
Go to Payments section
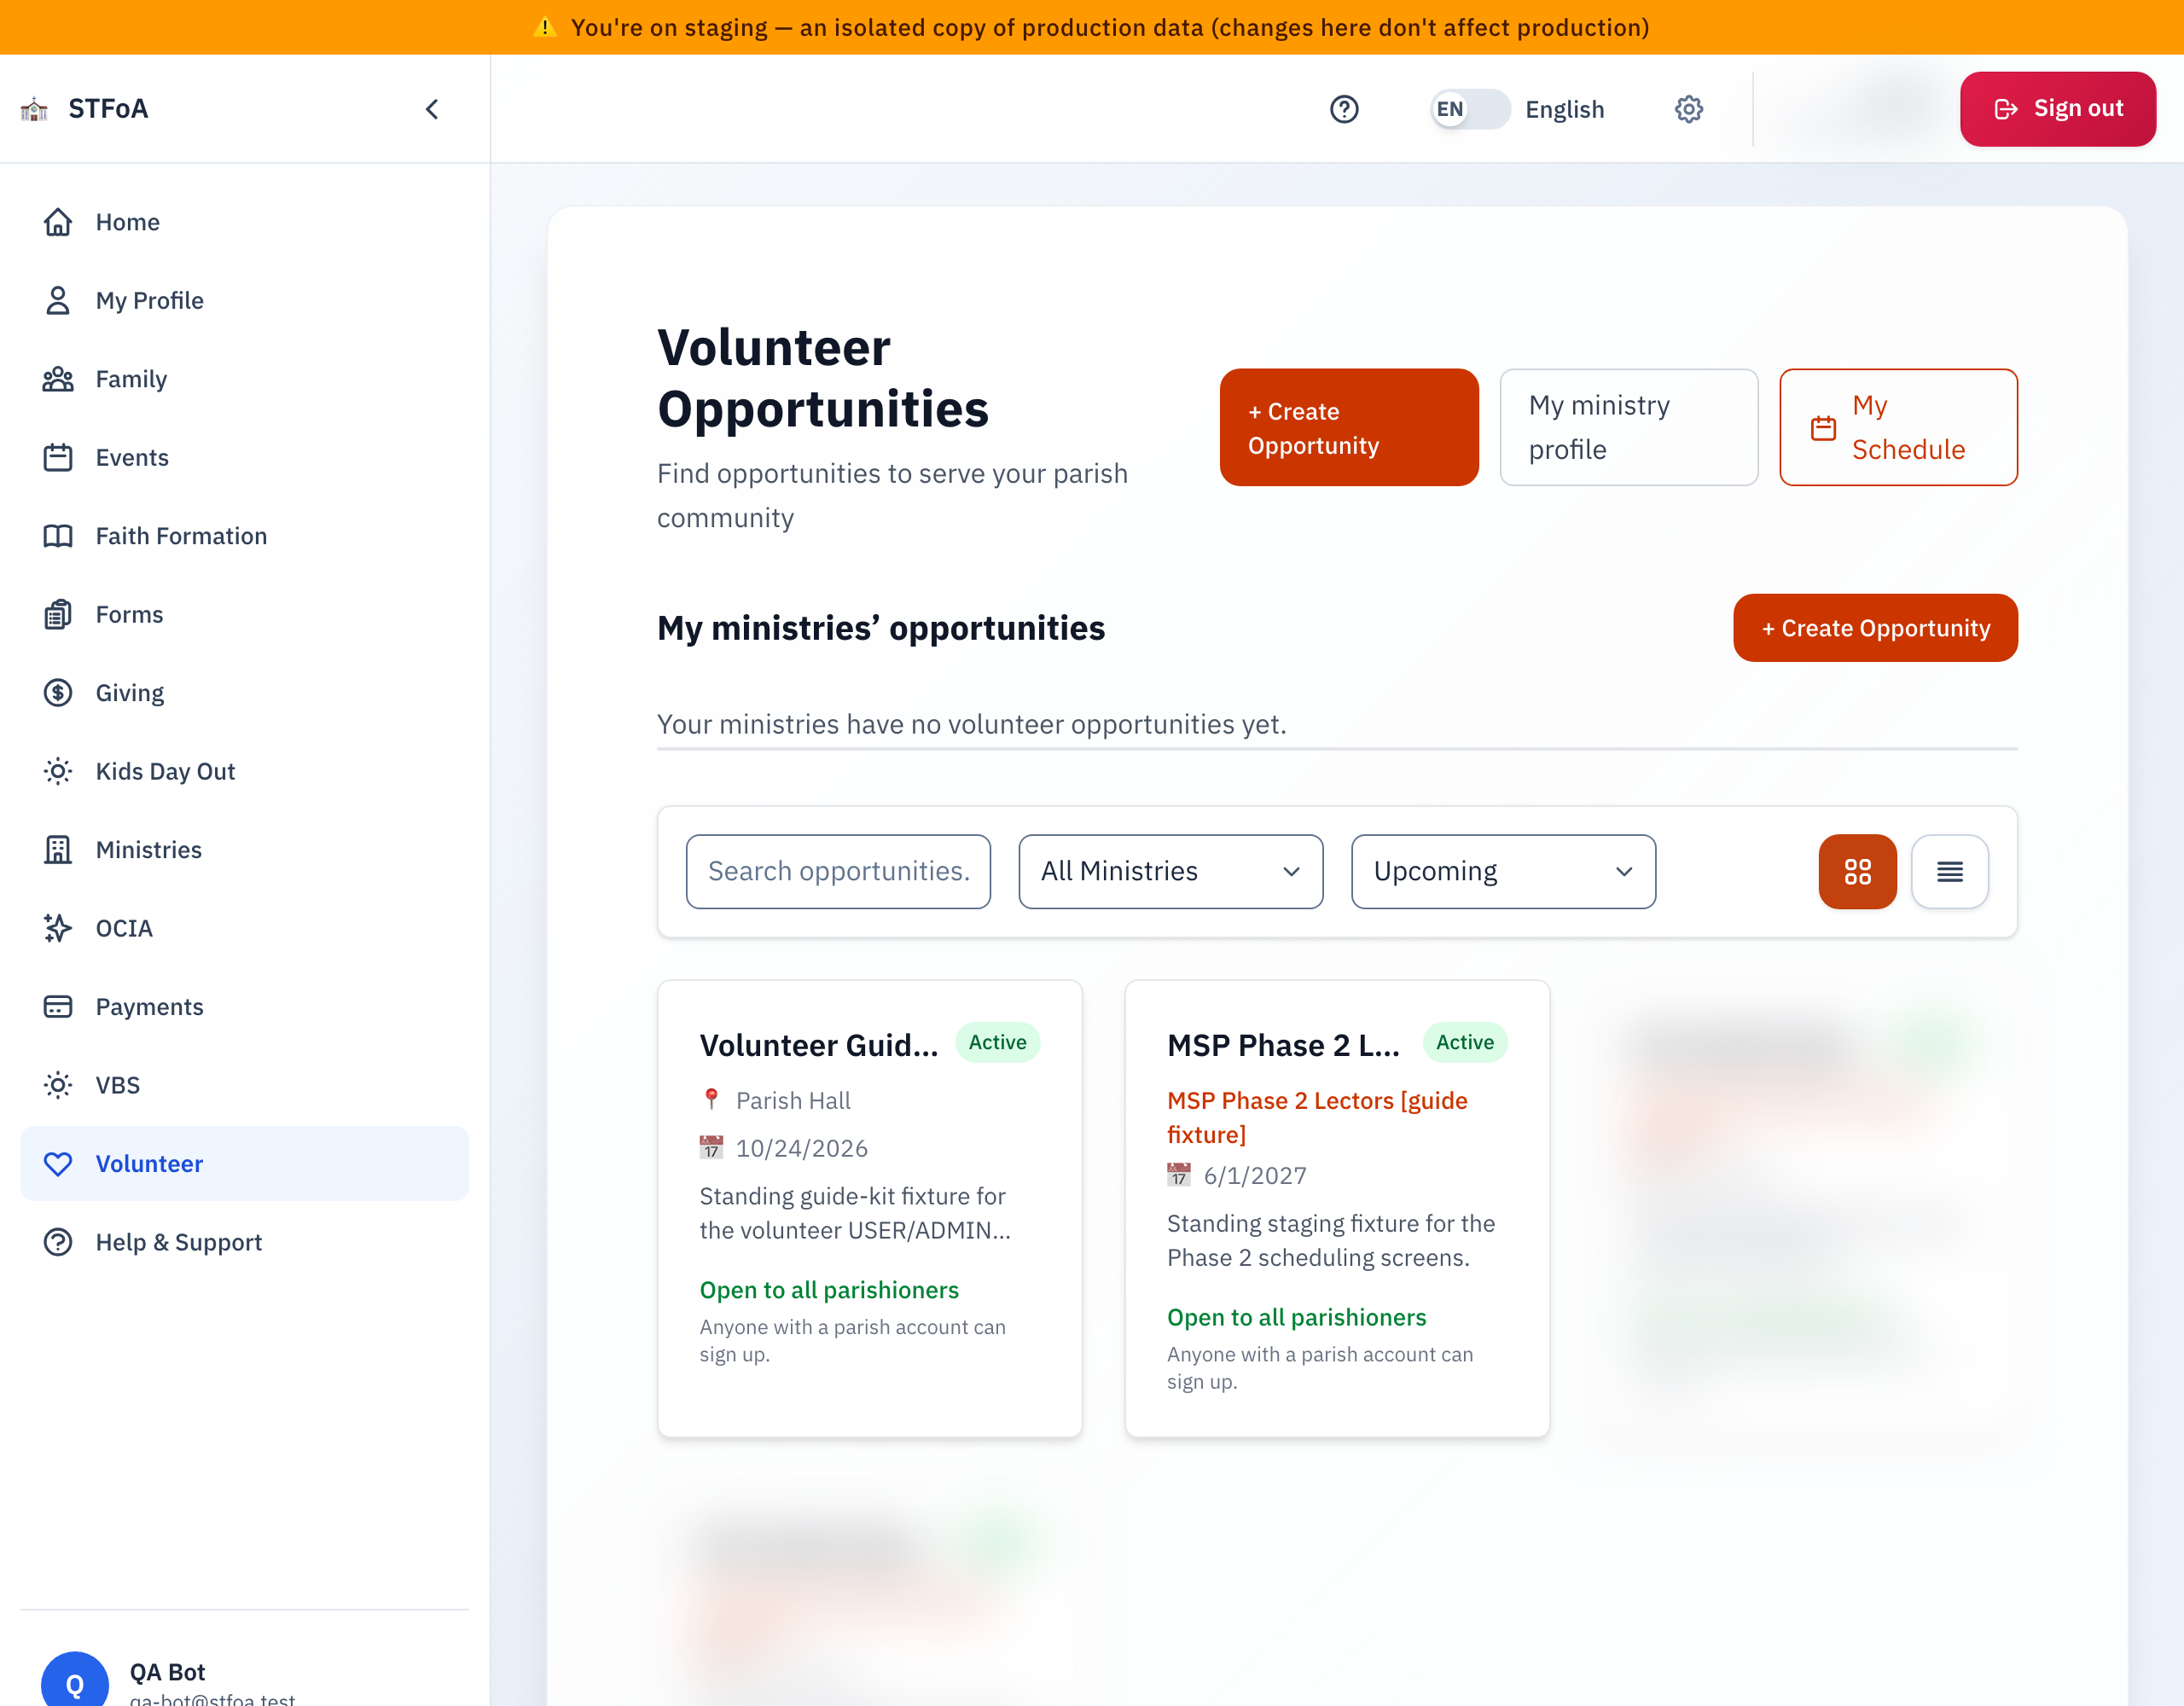click(244, 1007)
